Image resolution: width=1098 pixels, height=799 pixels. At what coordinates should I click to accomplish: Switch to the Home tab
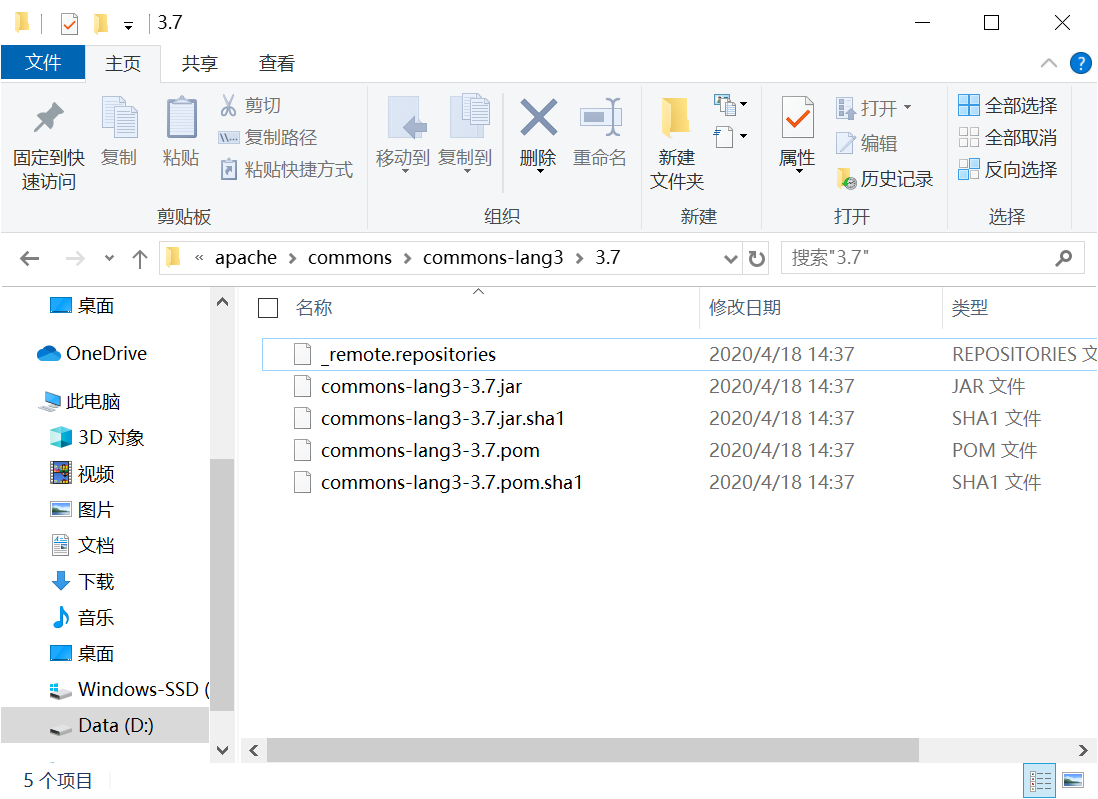[x=123, y=64]
